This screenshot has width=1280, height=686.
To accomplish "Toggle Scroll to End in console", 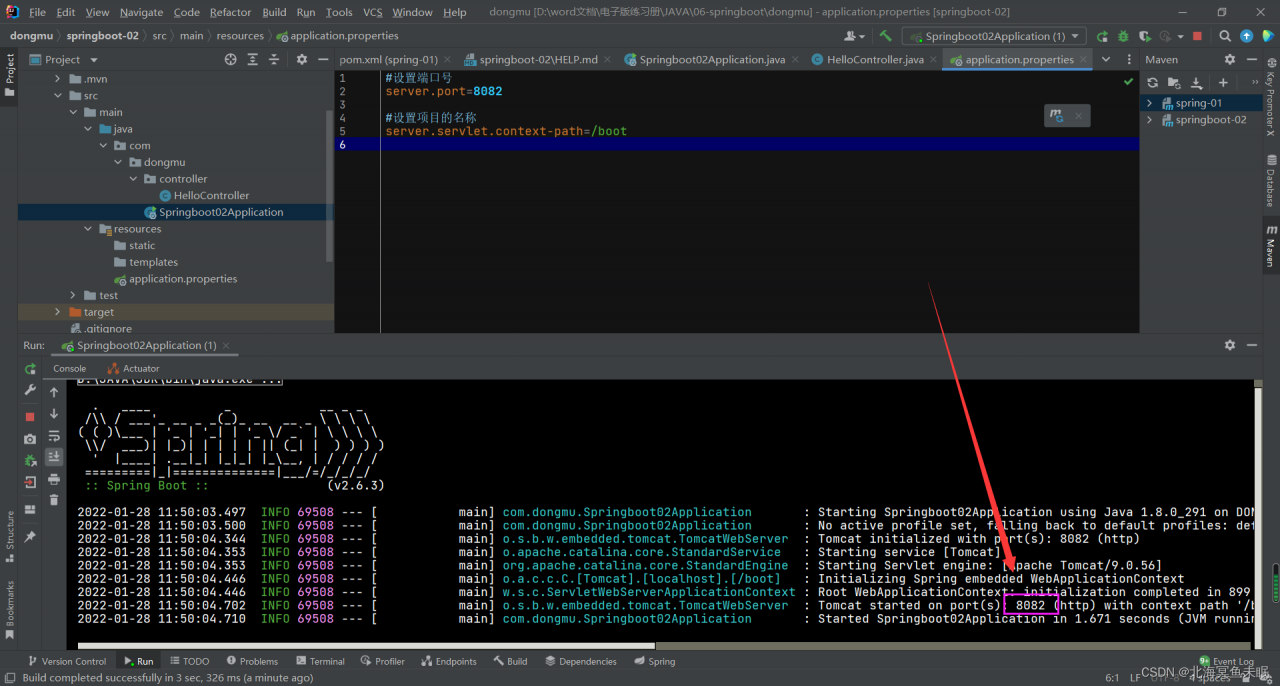I will 54,457.
